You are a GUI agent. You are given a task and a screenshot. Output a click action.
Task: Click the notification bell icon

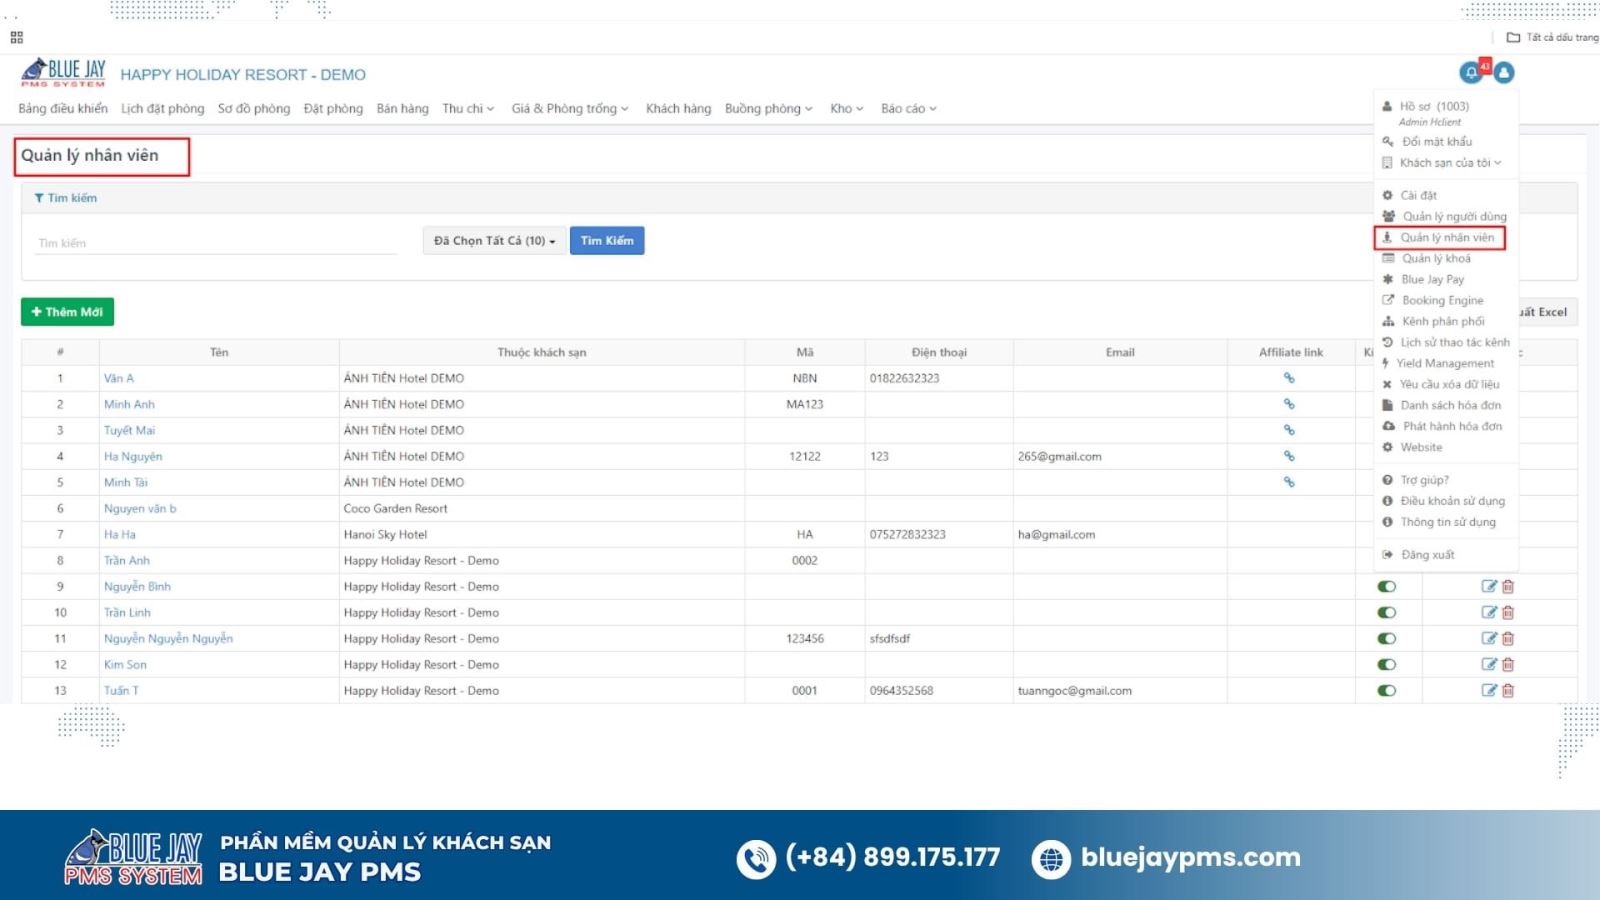click(x=1471, y=73)
